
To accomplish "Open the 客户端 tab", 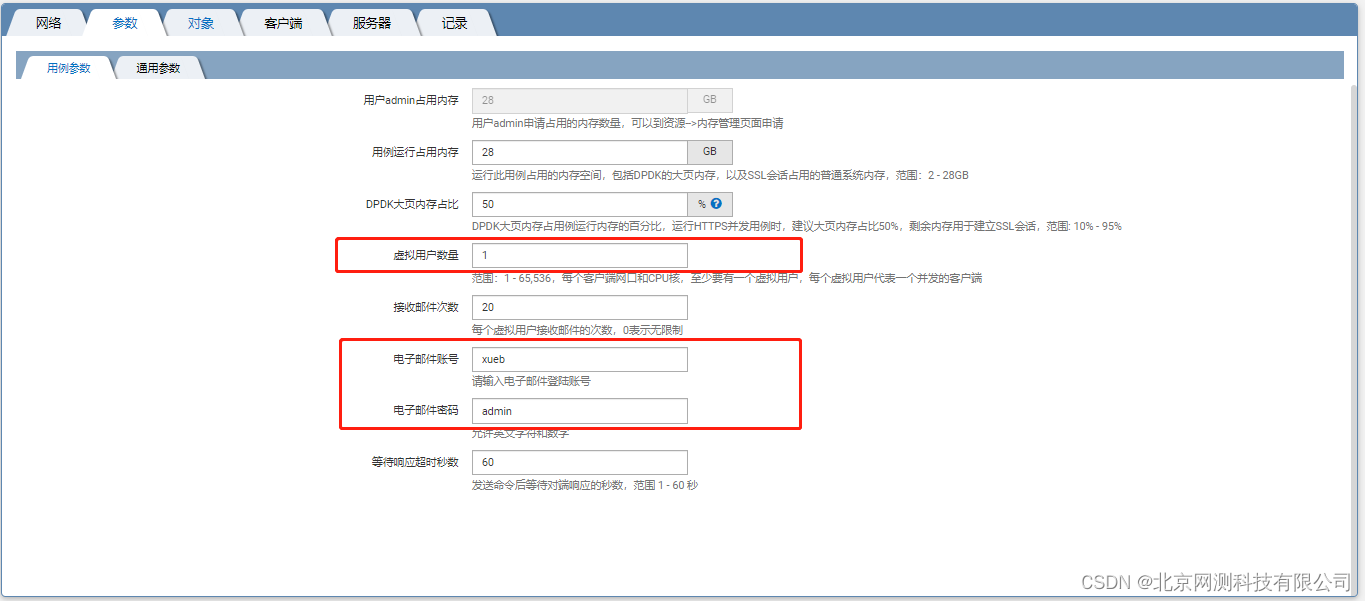I will pos(283,21).
